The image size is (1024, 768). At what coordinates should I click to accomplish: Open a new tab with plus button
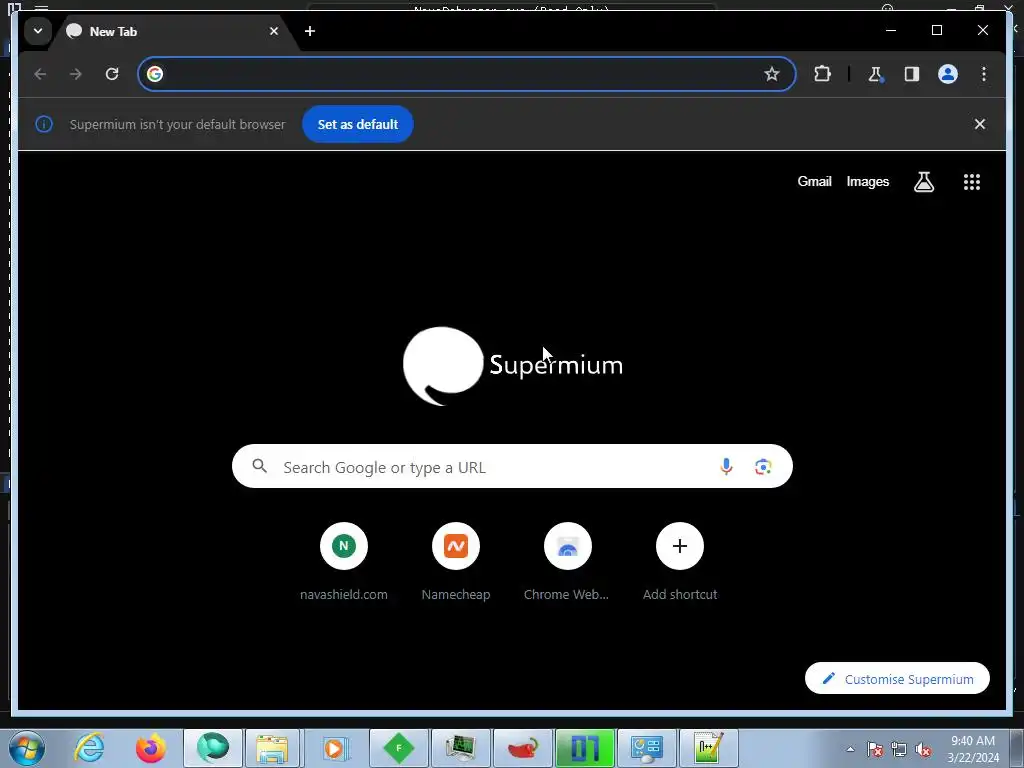[x=310, y=31]
